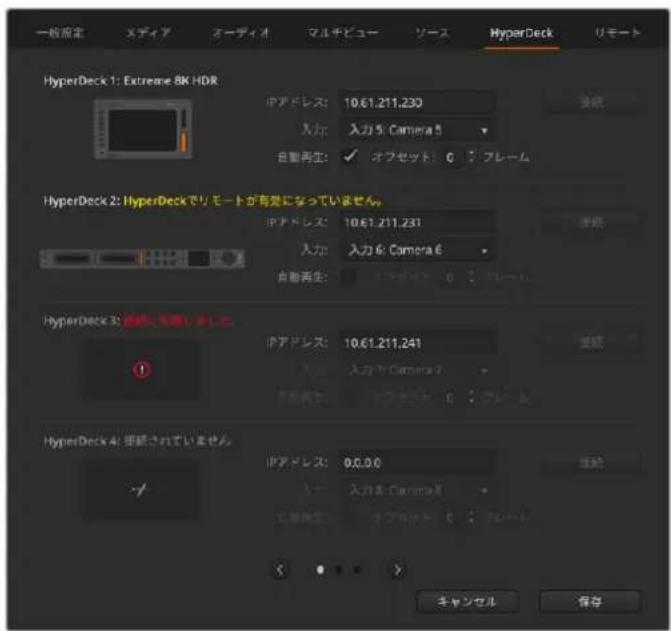Viewport: 671px width, 631px height.
Task: Switch to the メディア tab
Action: [x=148, y=33]
